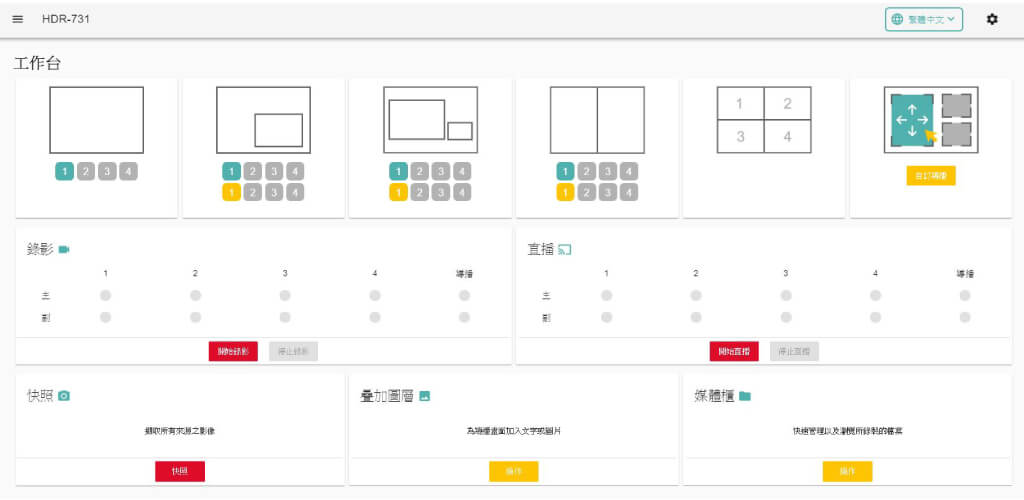Viewport: 1024px width, 500px height.
Task: Toggle streaming main-stream circle for 導播
Action: 965,296
